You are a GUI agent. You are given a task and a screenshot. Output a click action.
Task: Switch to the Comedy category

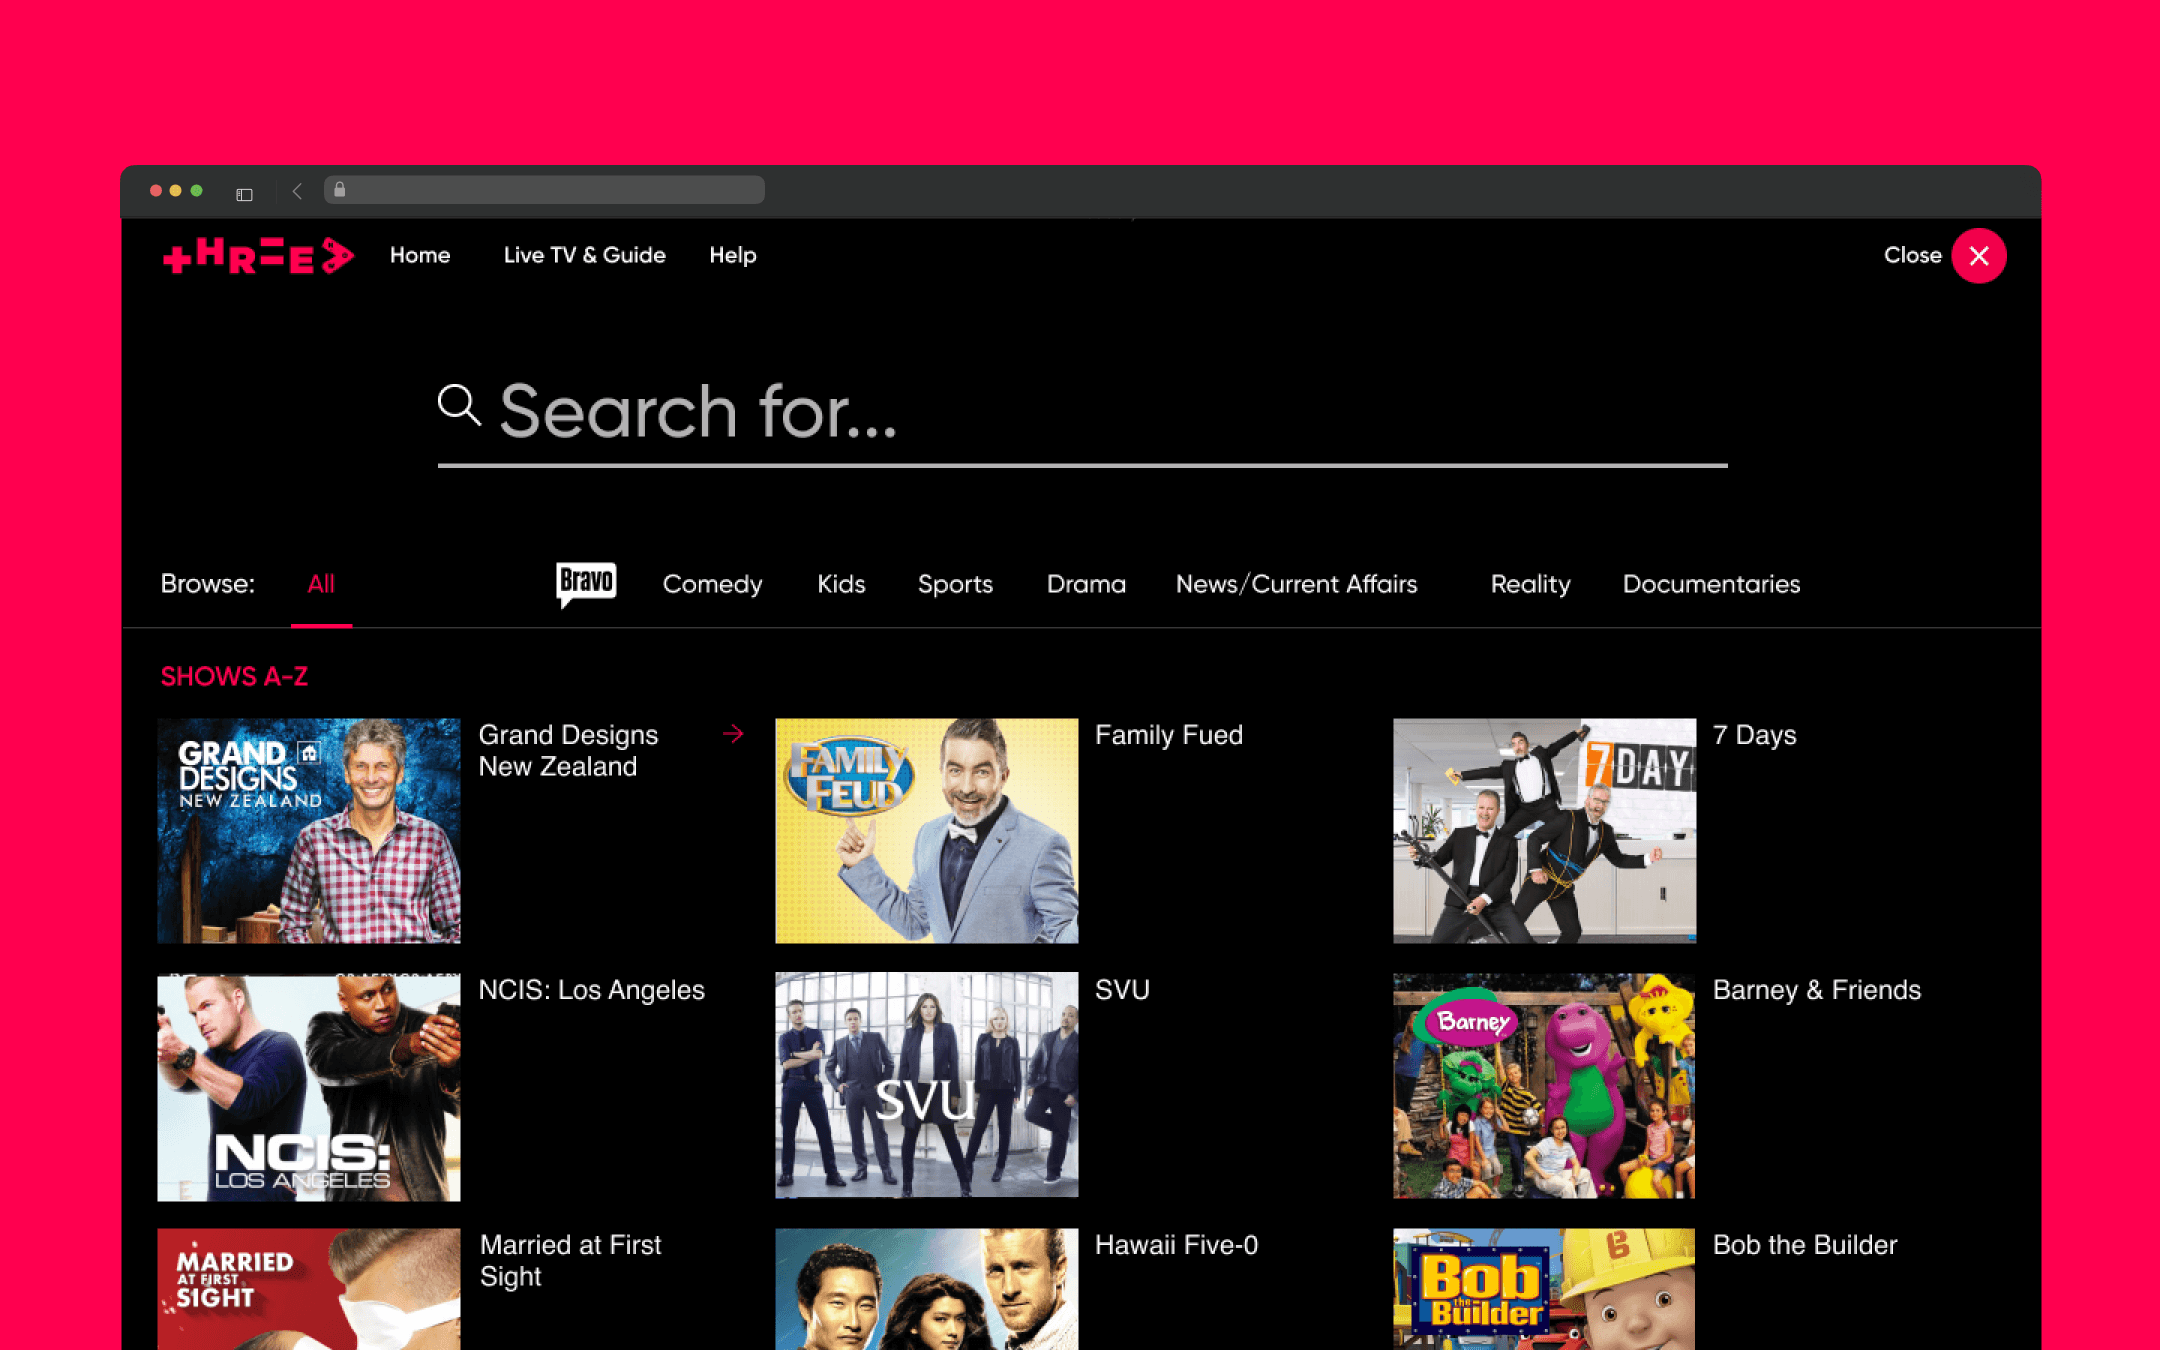[712, 584]
